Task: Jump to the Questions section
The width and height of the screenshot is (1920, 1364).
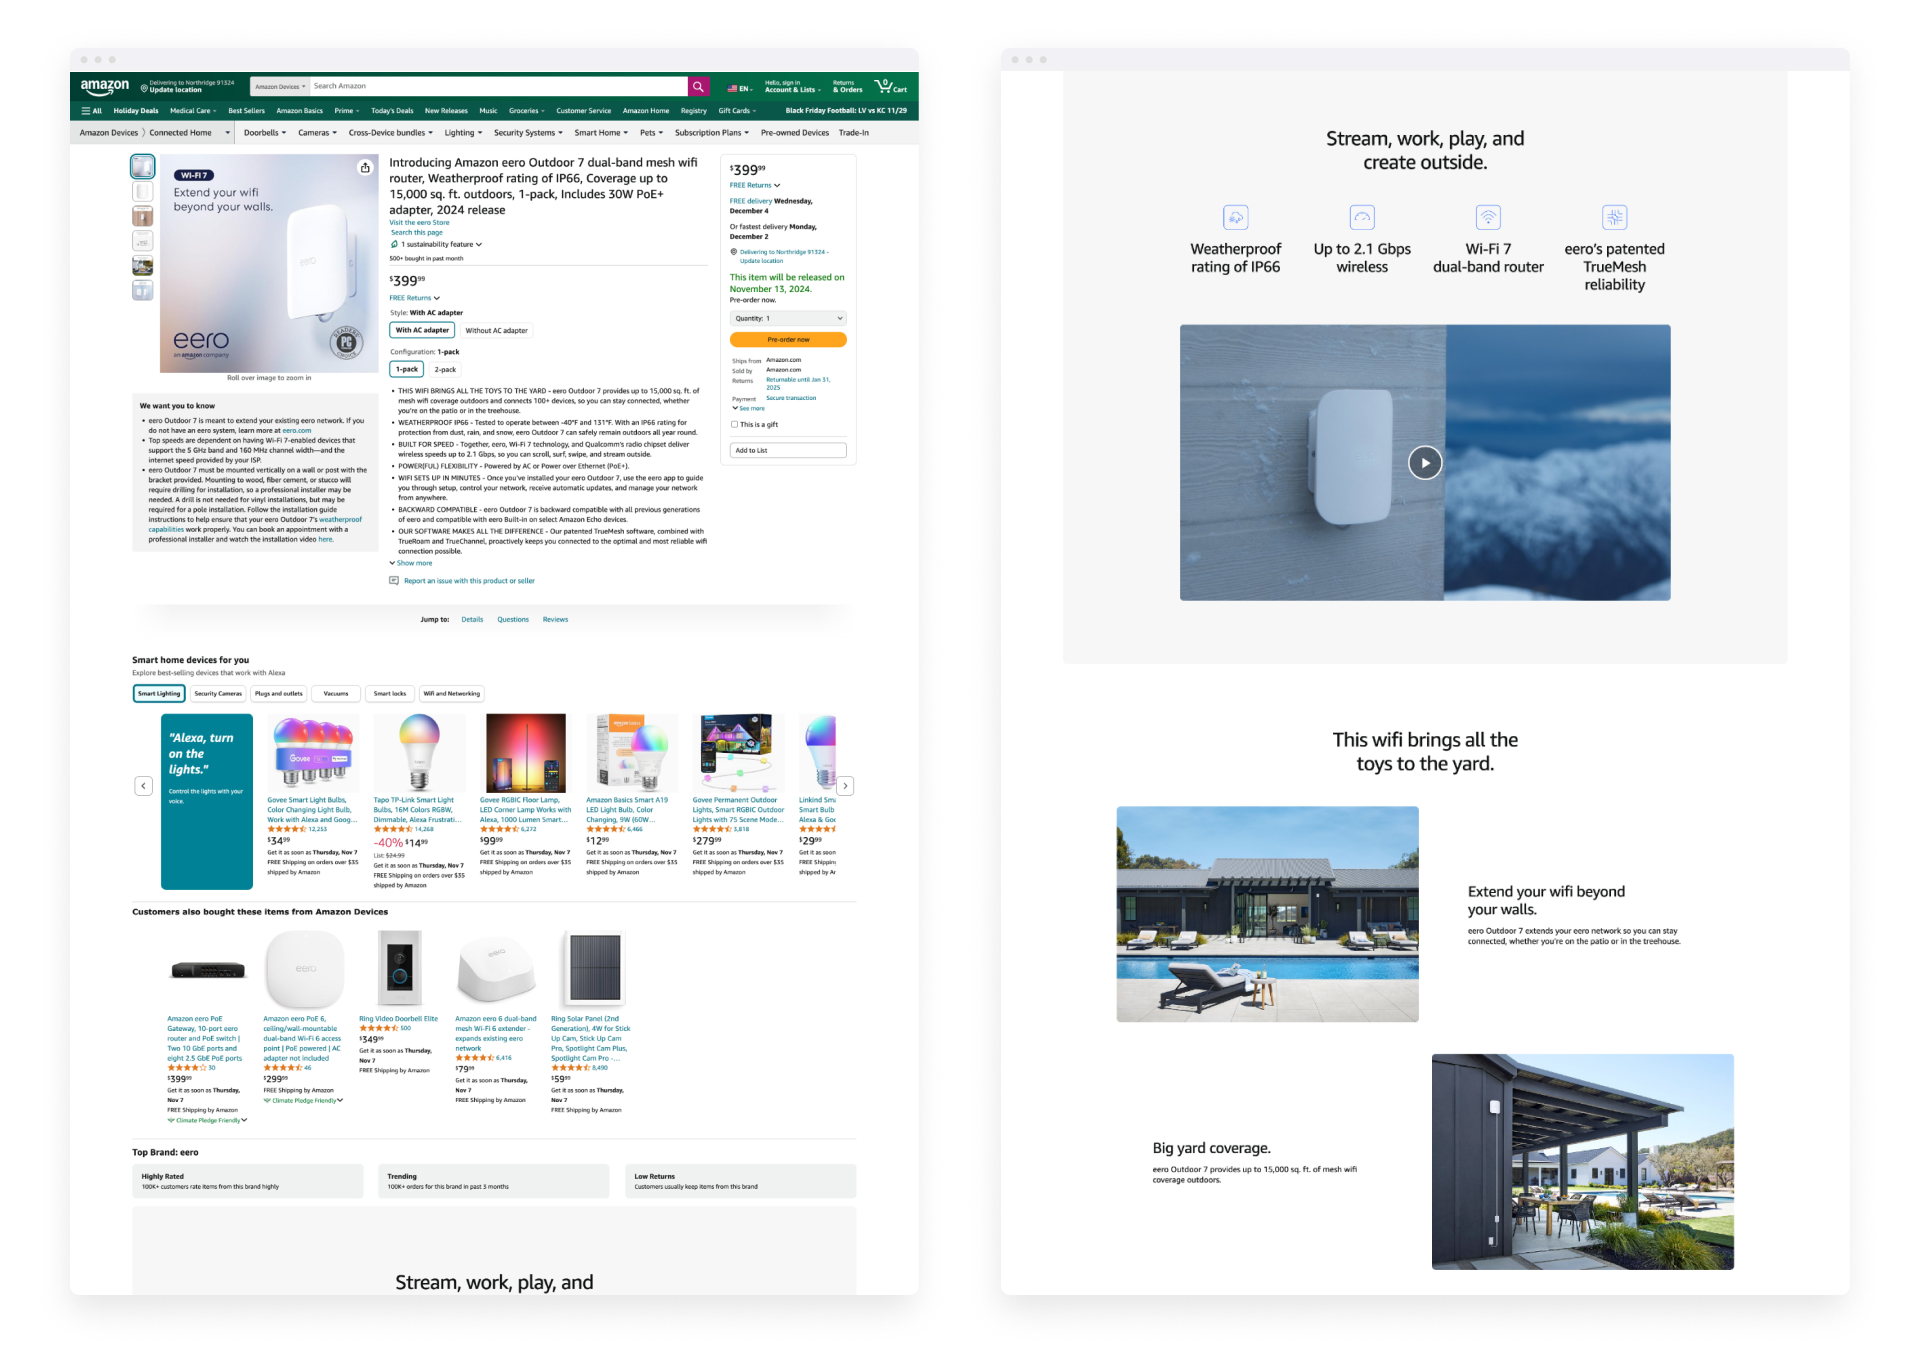Action: point(513,620)
